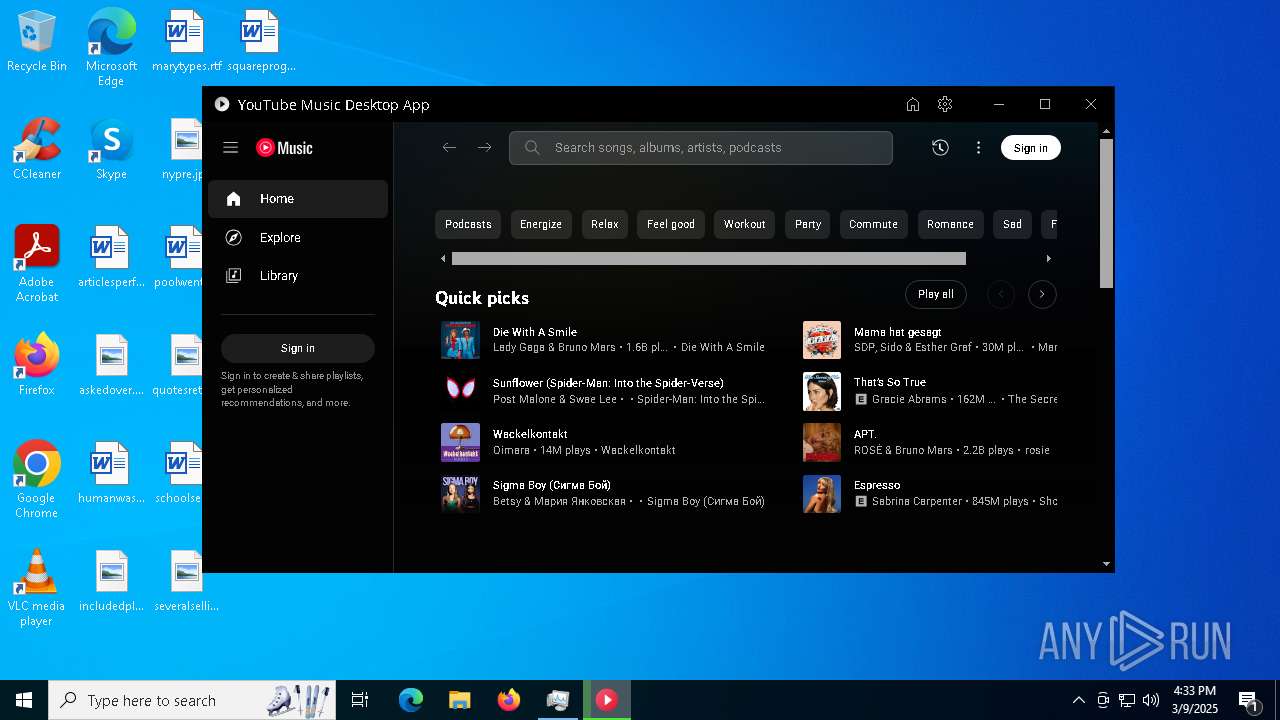This screenshot has width=1280, height=720.
Task: Open Windows Start menu
Action: (24, 700)
